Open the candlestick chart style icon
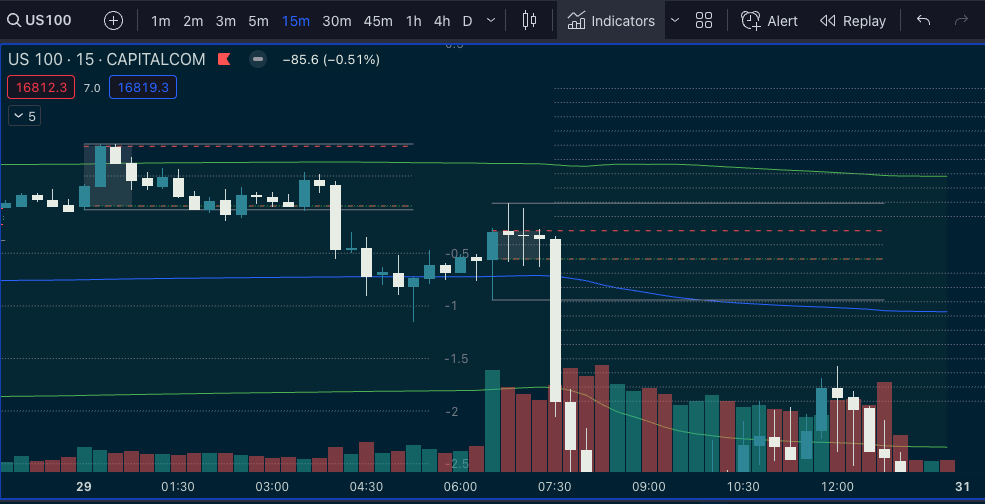The width and height of the screenshot is (985, 504). 530,20
